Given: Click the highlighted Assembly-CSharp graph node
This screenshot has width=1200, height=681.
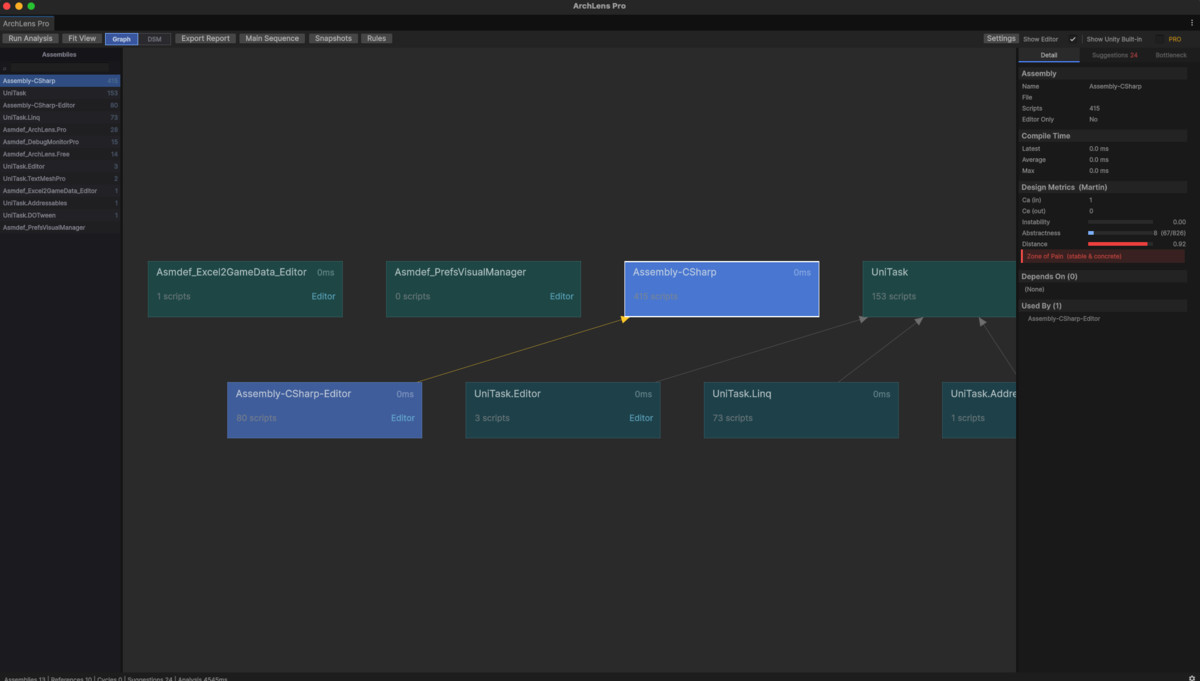Looking at the screenshot, I should coord(721,289).
